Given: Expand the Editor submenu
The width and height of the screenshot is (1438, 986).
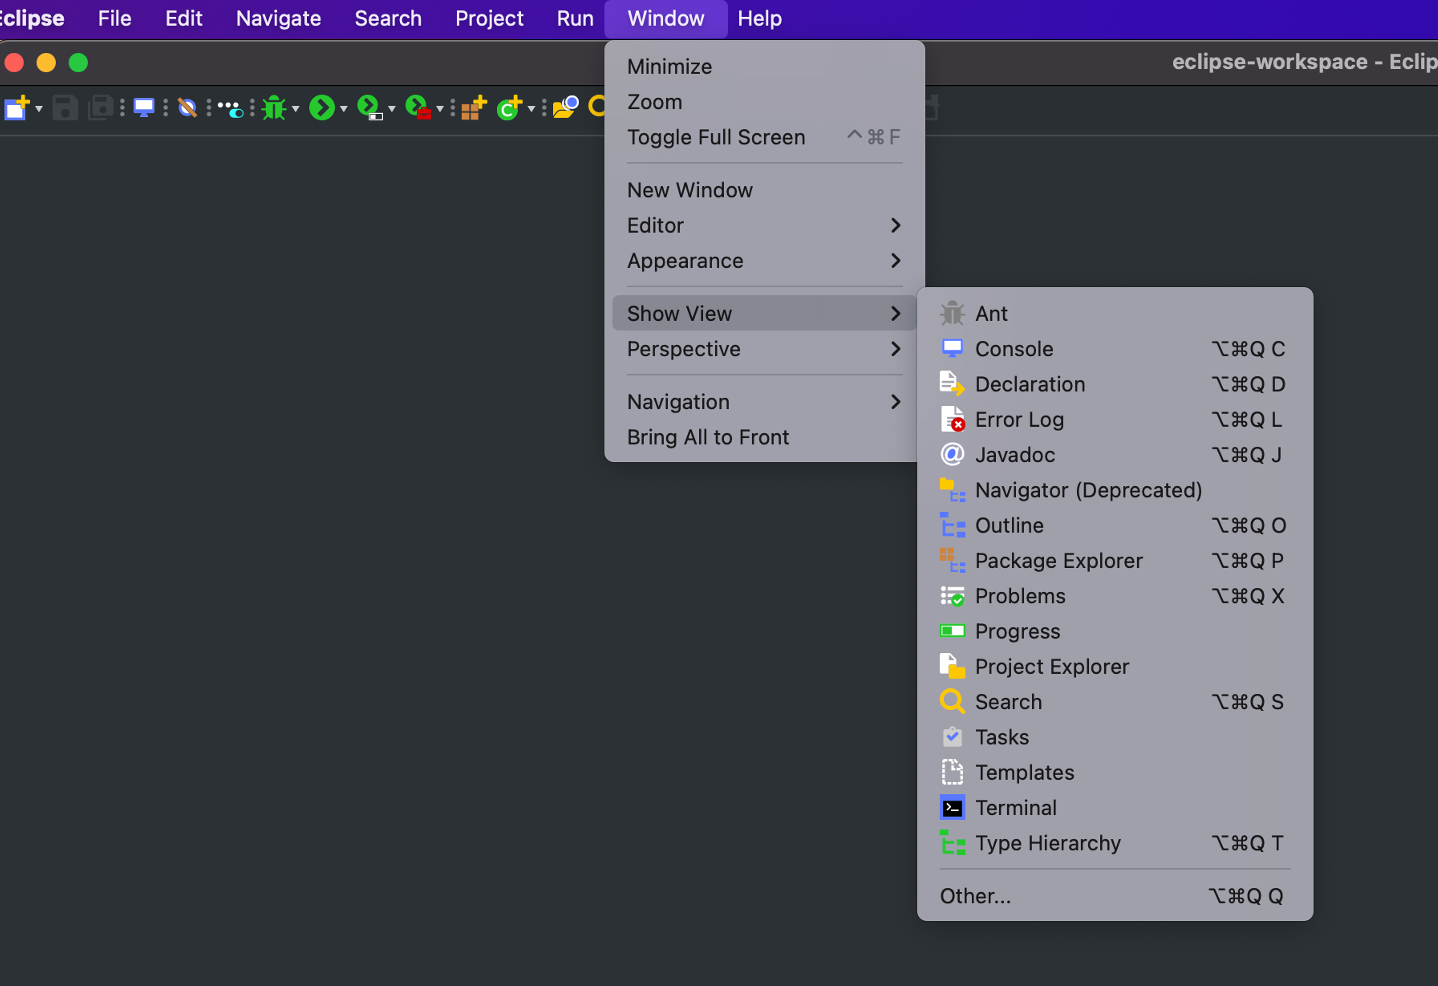Looking at the screenshot, I should 764,225.
